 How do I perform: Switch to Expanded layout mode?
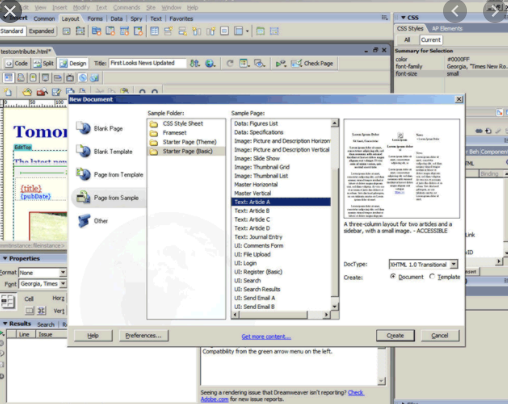coord(41,31)
